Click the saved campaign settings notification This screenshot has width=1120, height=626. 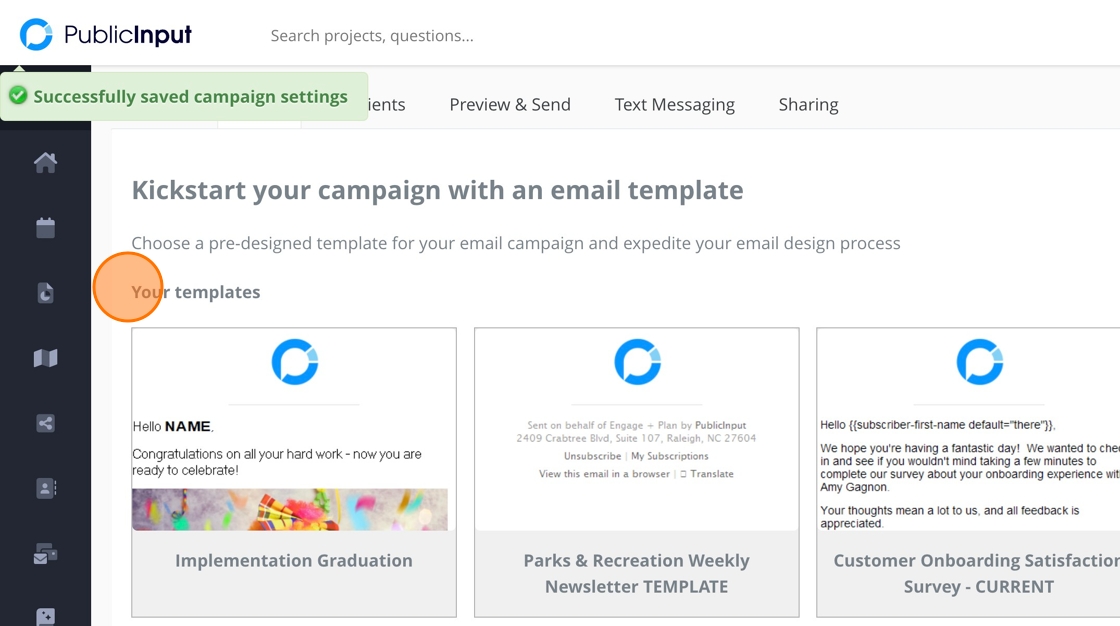190,97
